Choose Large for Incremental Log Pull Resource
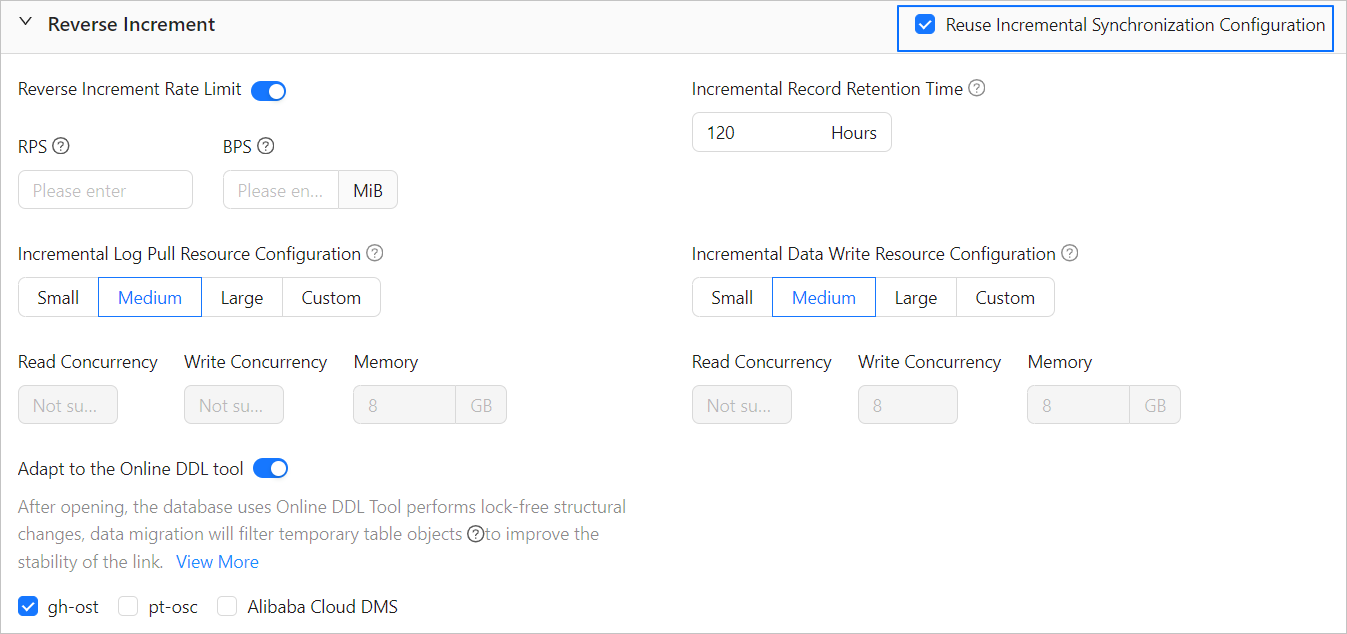The height and width of the screenshot is (634, 1347). tap(242, 297)
